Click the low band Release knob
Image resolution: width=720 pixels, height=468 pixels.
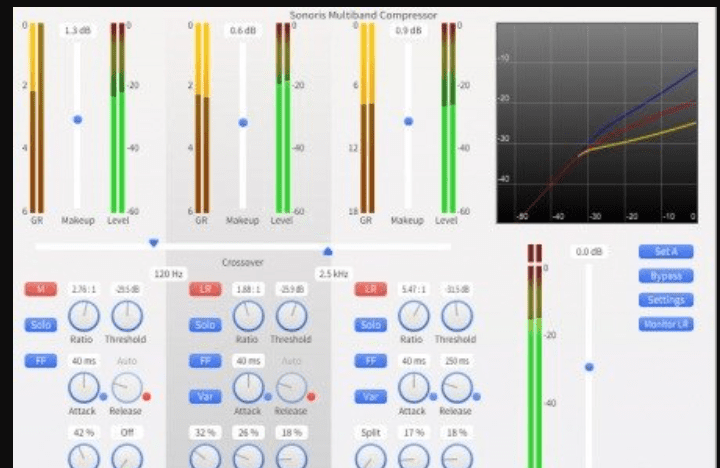(127, 387)
